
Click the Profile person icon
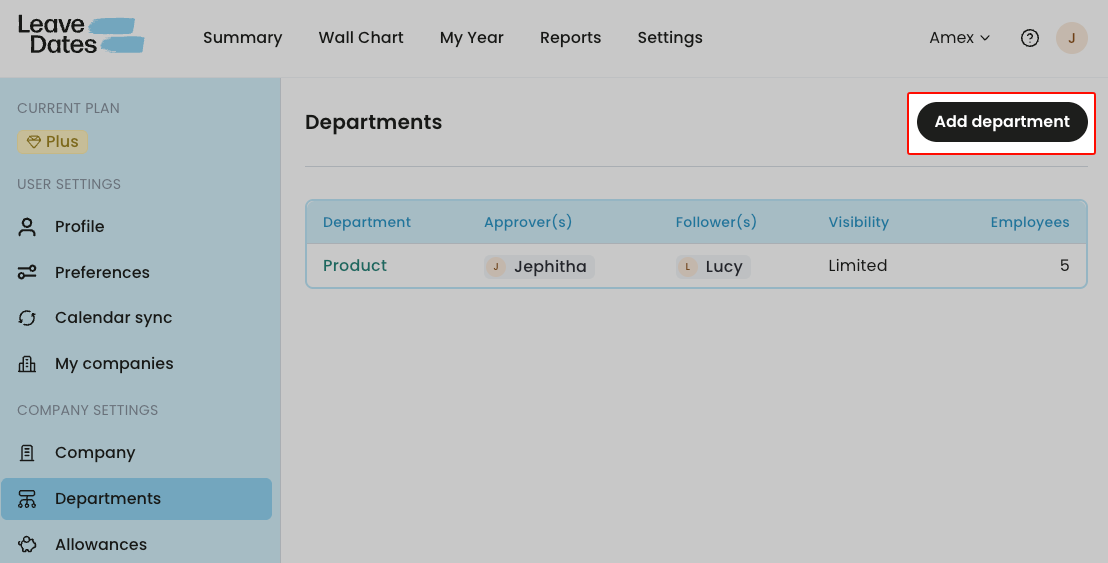pyautogui.click(x=27, y=227)
